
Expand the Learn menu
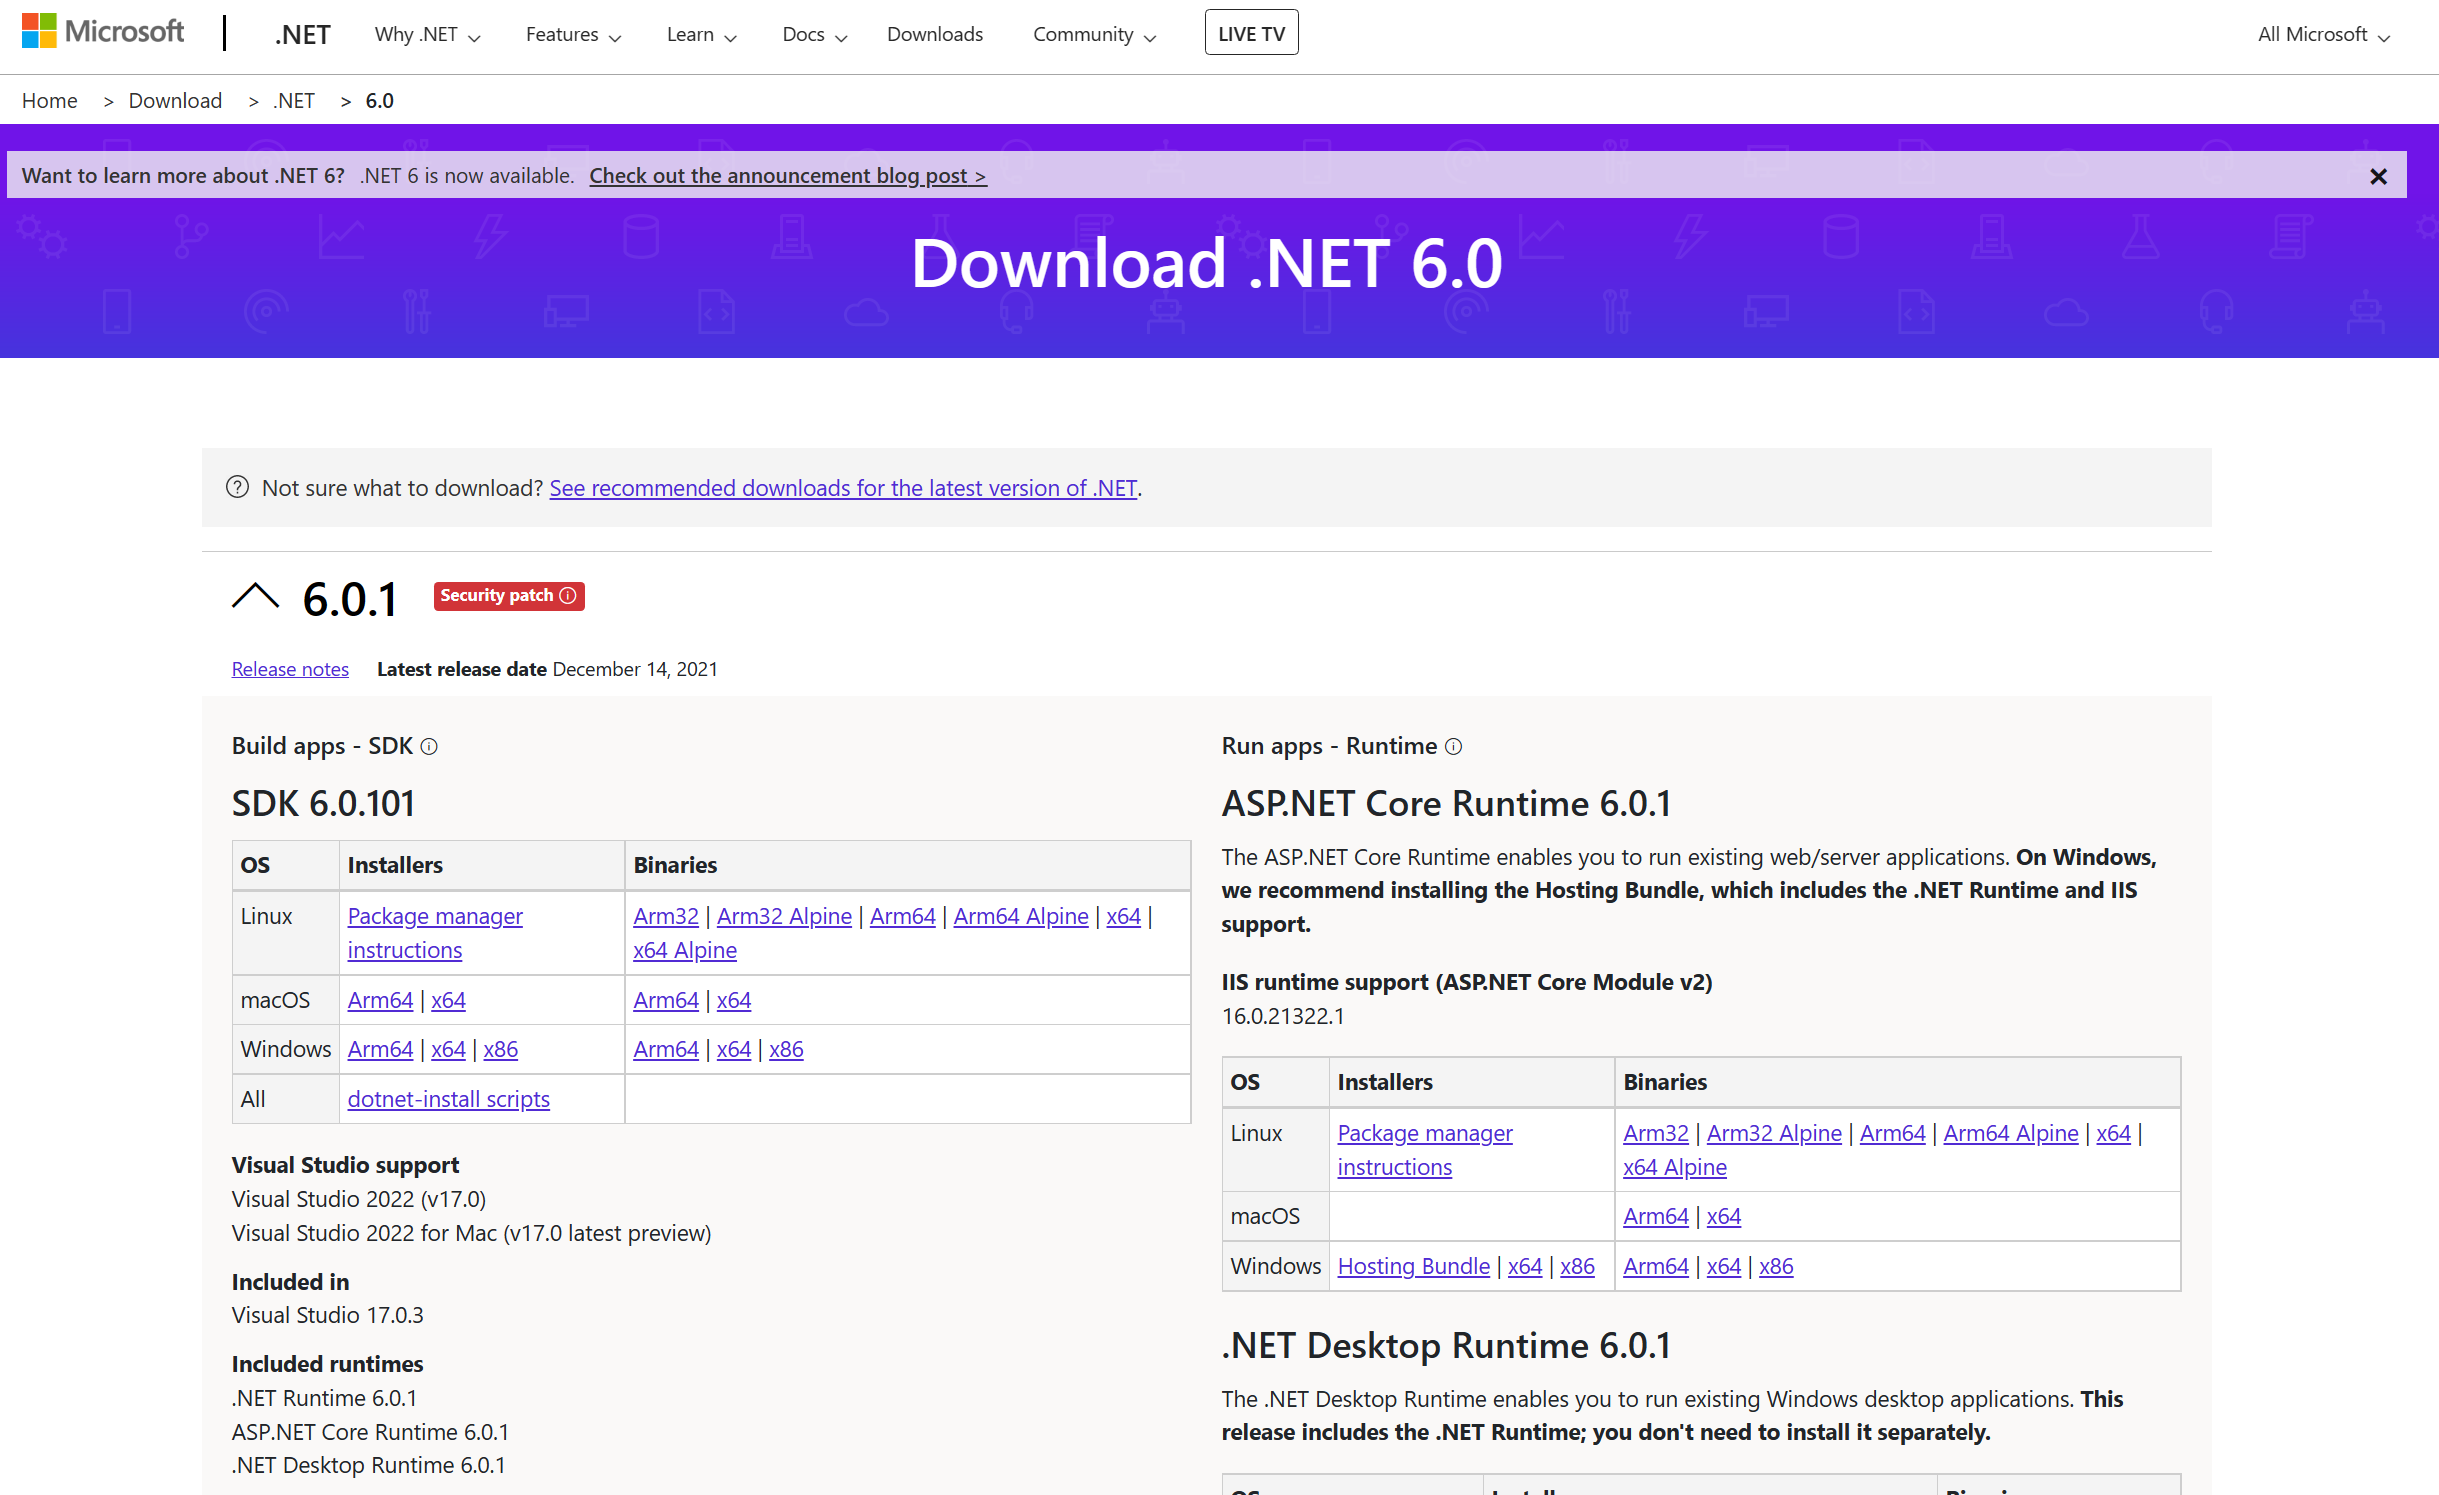click(x=701, y=35)
